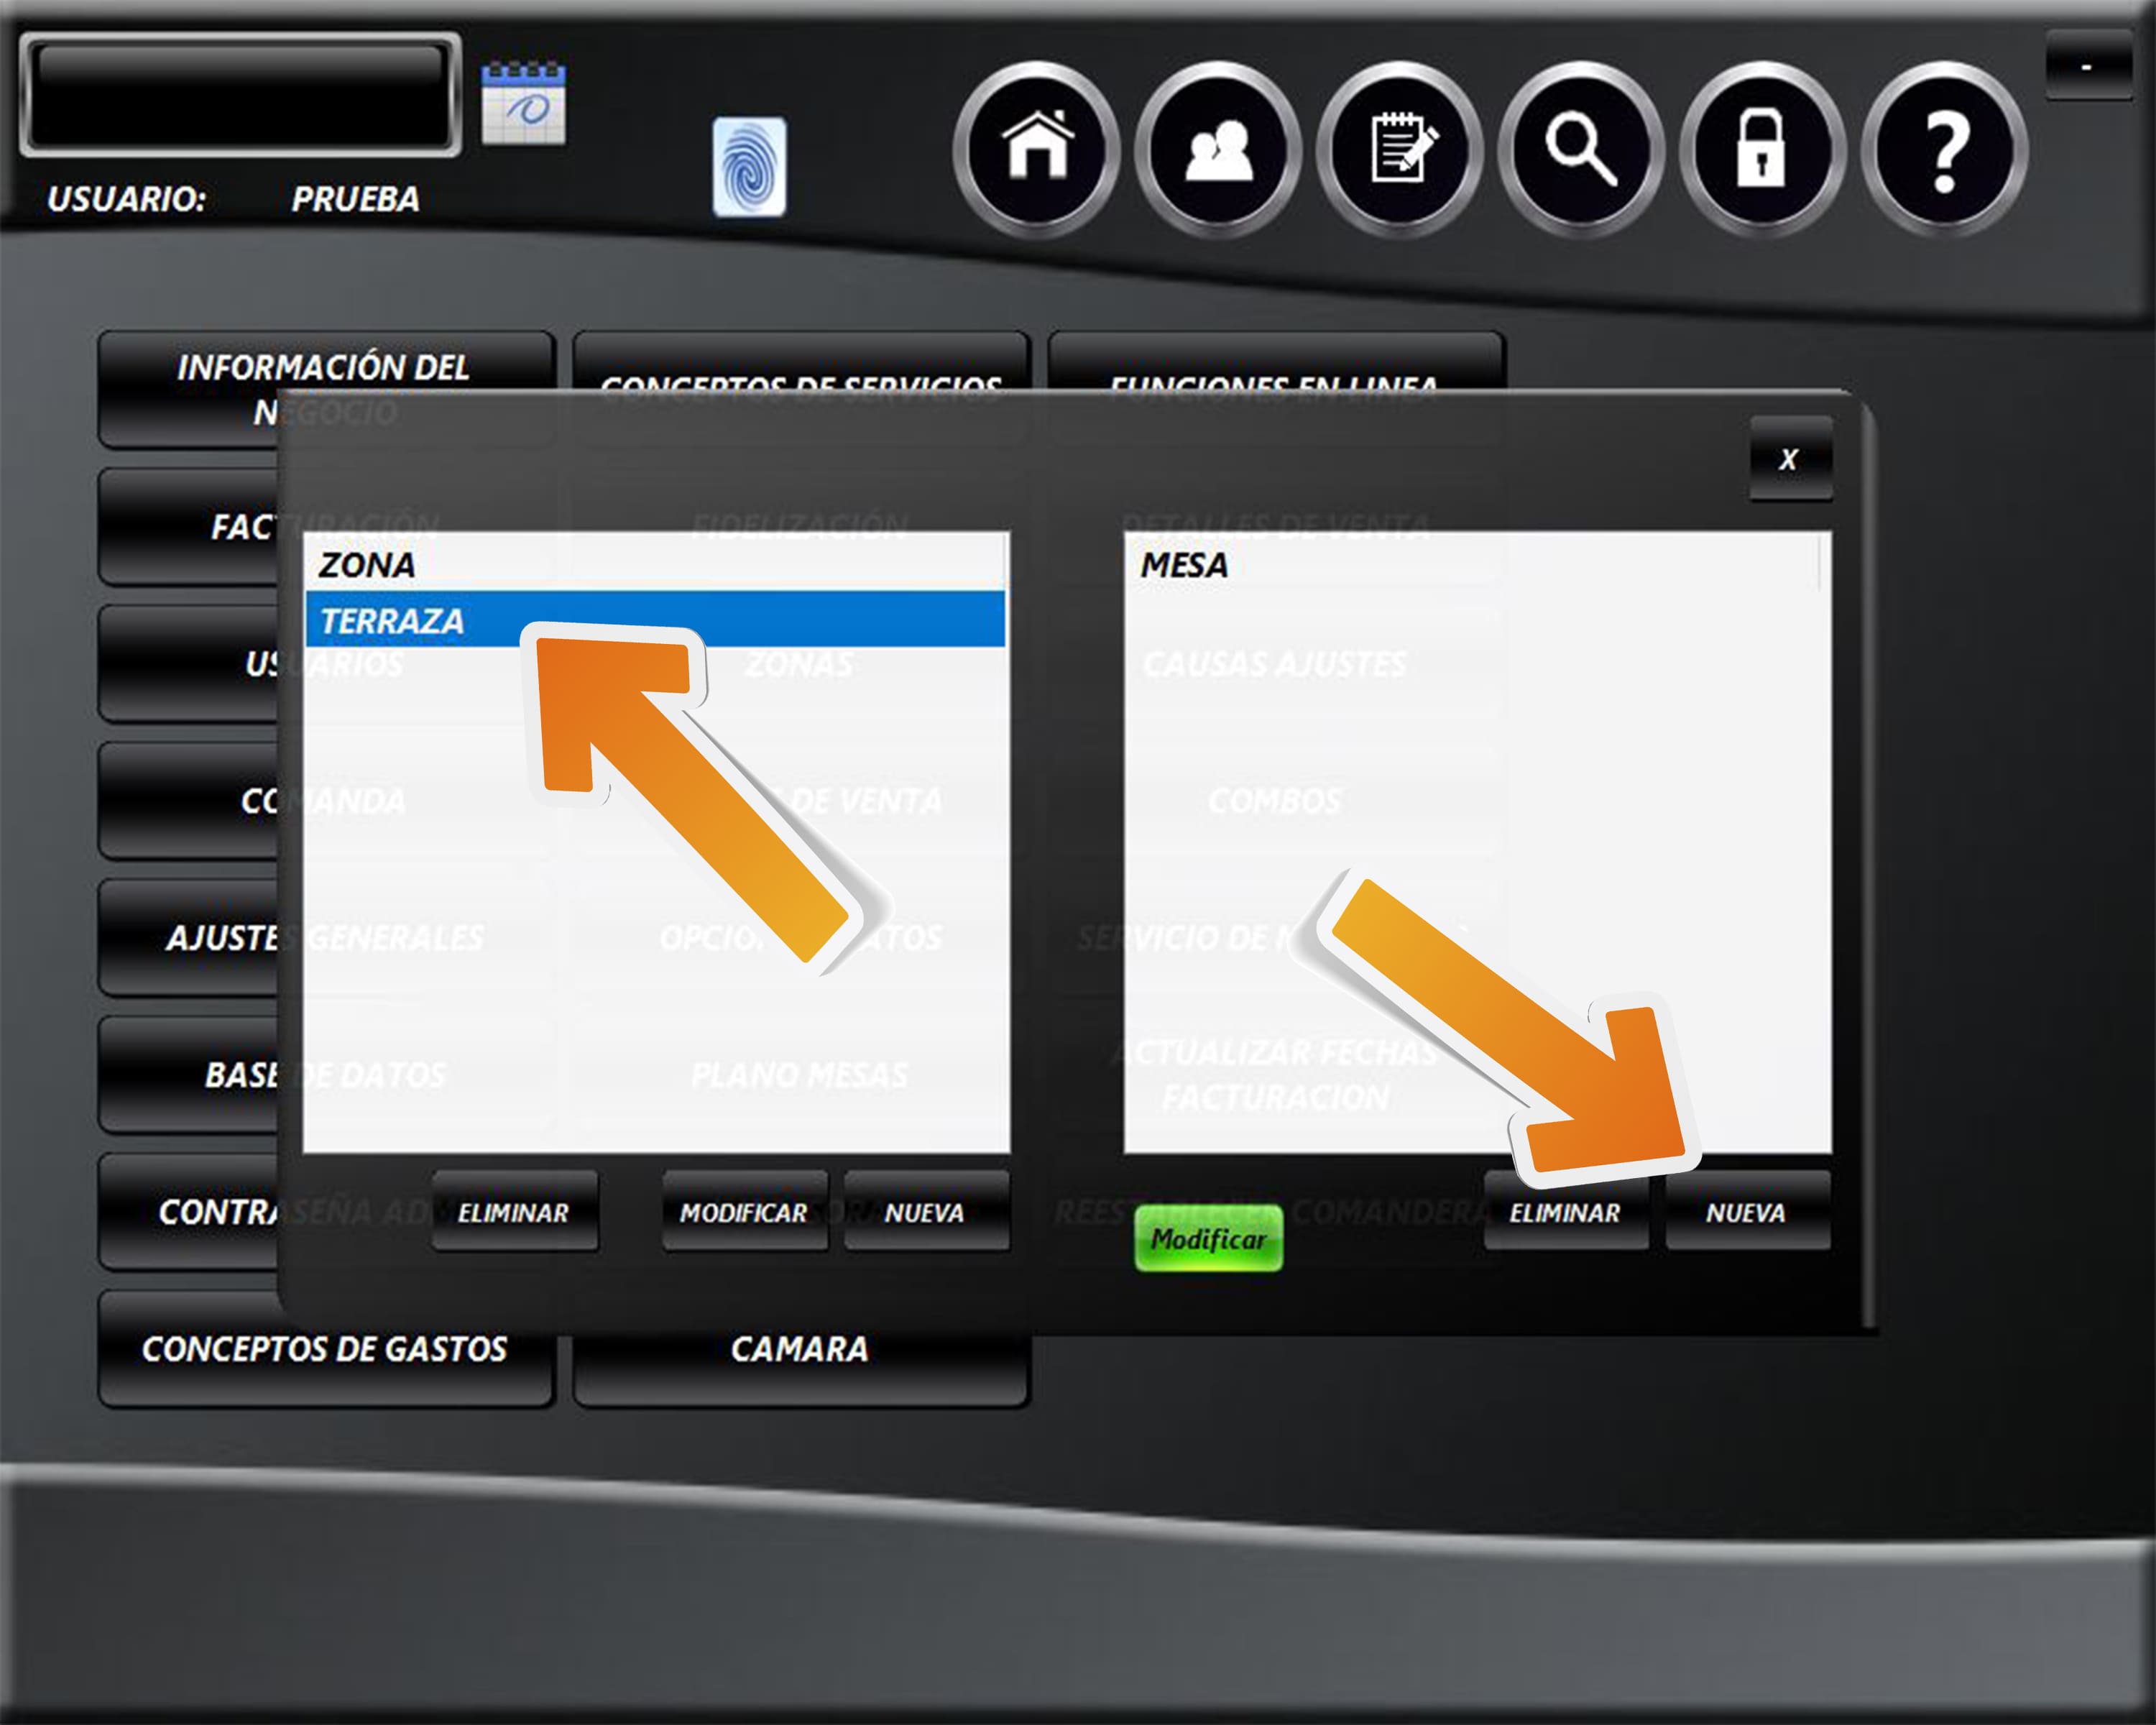This screenshot has height=1725, width=2156.
Task: Click the padlock lock icon
Action: tap(1762, 149)
